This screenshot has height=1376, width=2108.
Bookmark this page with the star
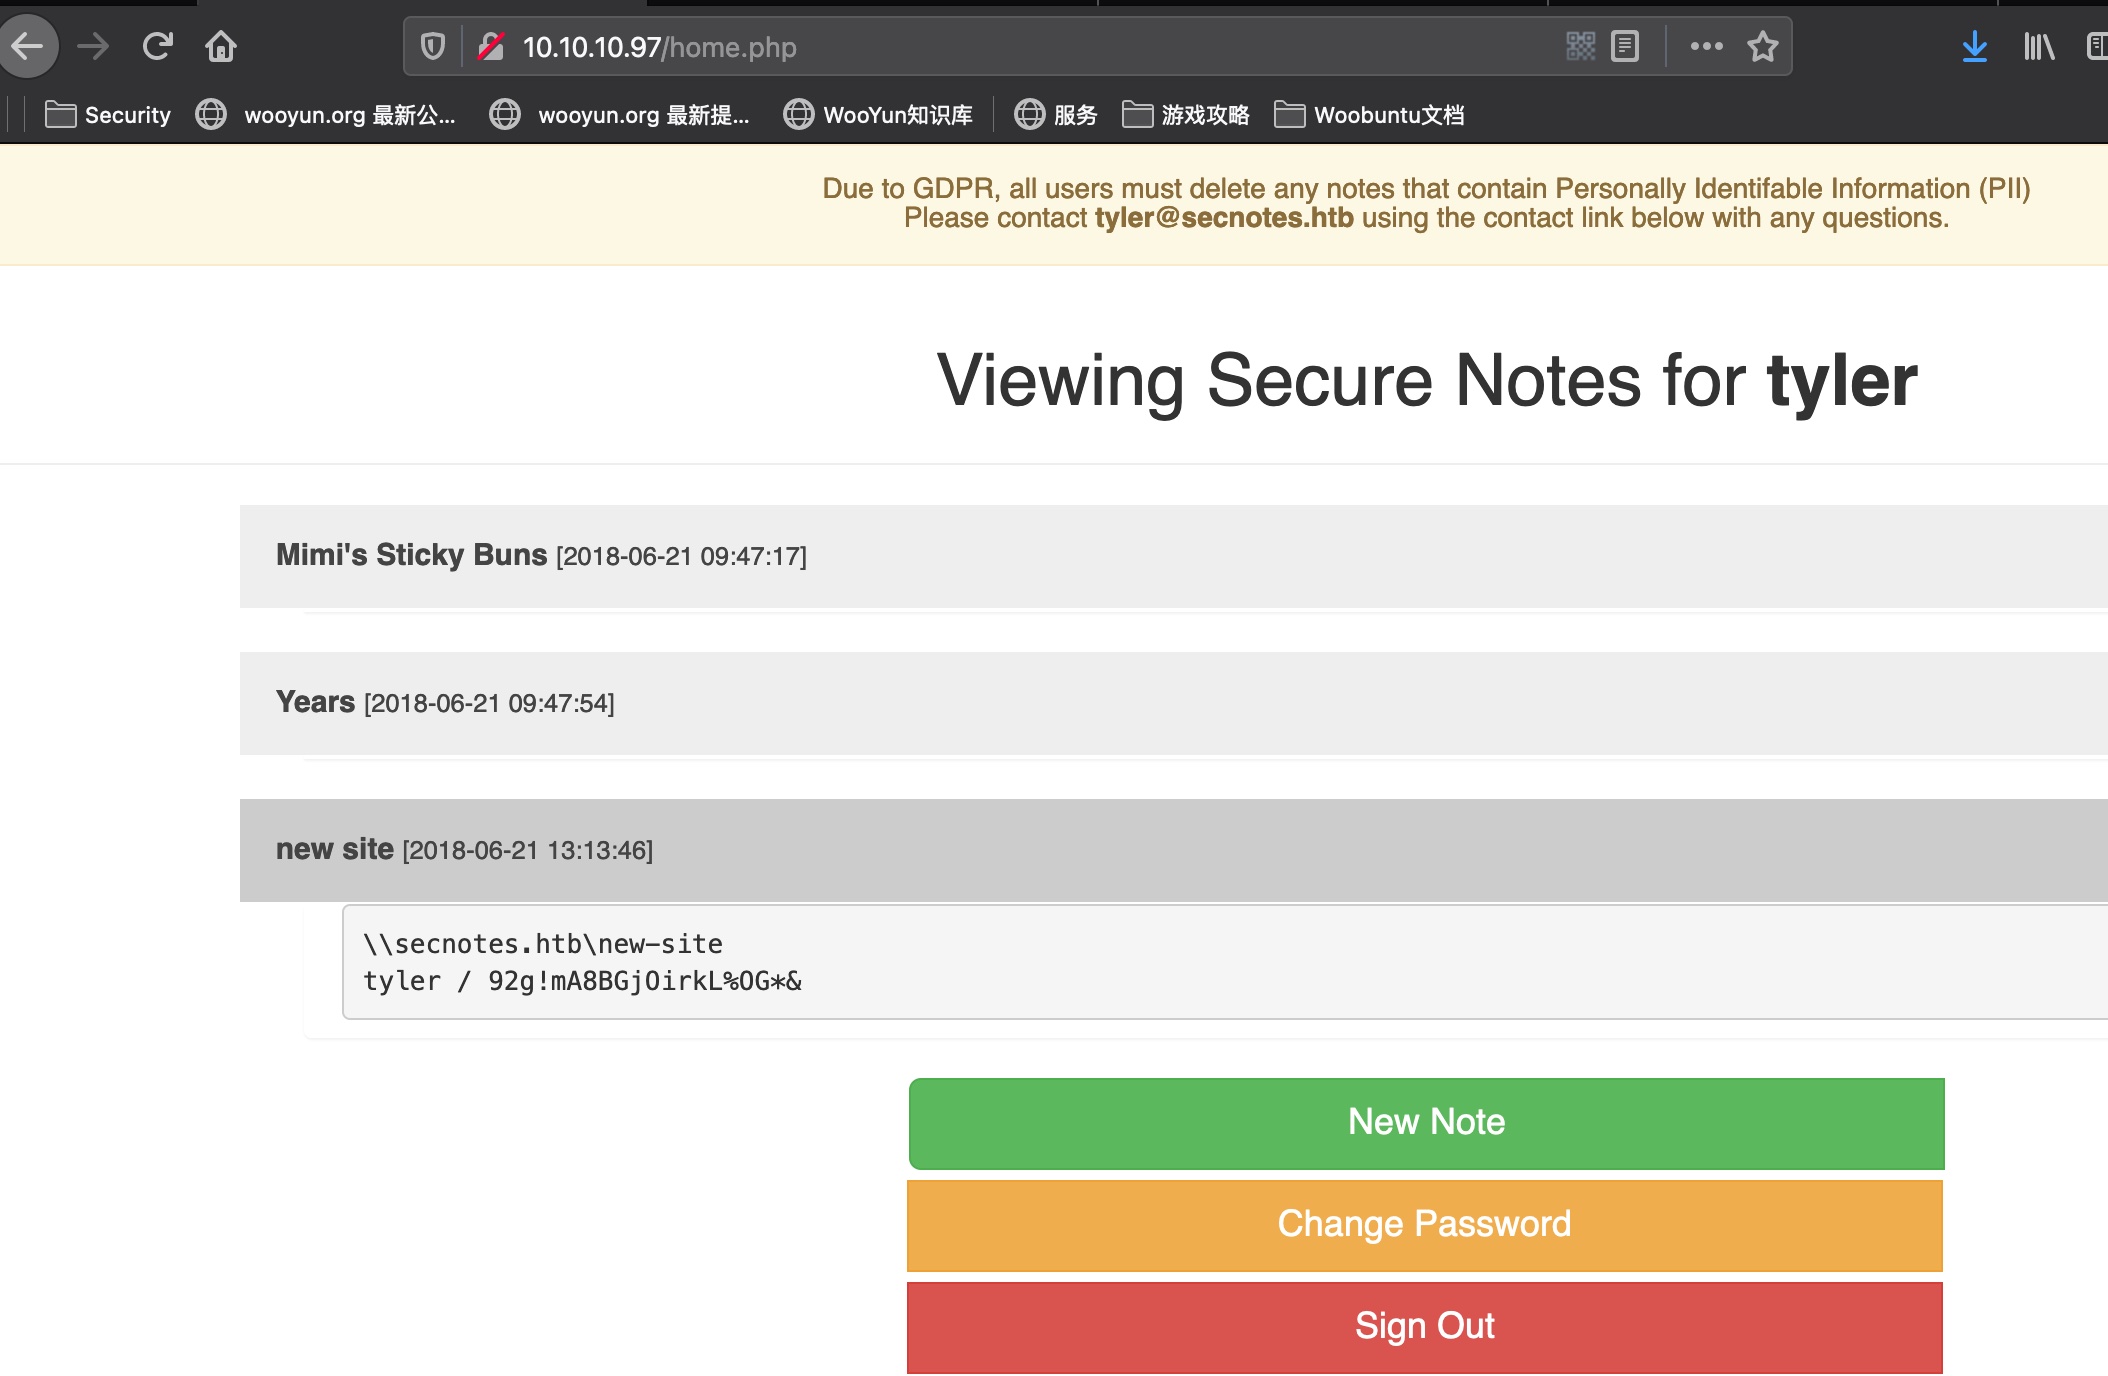[x=1762, y=46]
